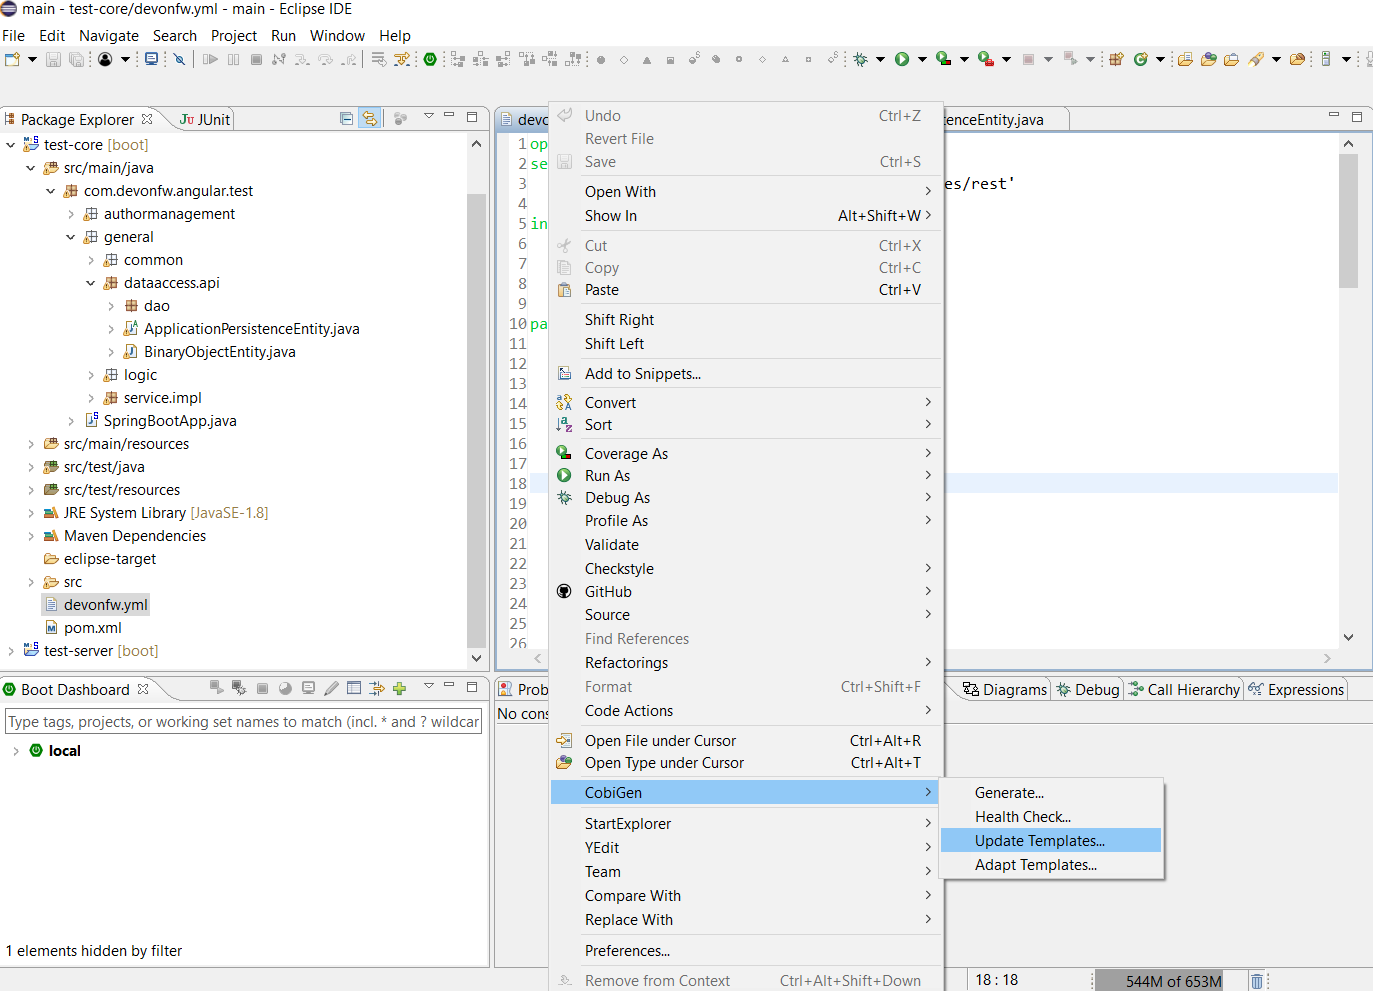The width and height of the screenshot is (1373, 991).
Task: Click the editor vertical scrollbar thumb
Action: (x=1348, y=220)
